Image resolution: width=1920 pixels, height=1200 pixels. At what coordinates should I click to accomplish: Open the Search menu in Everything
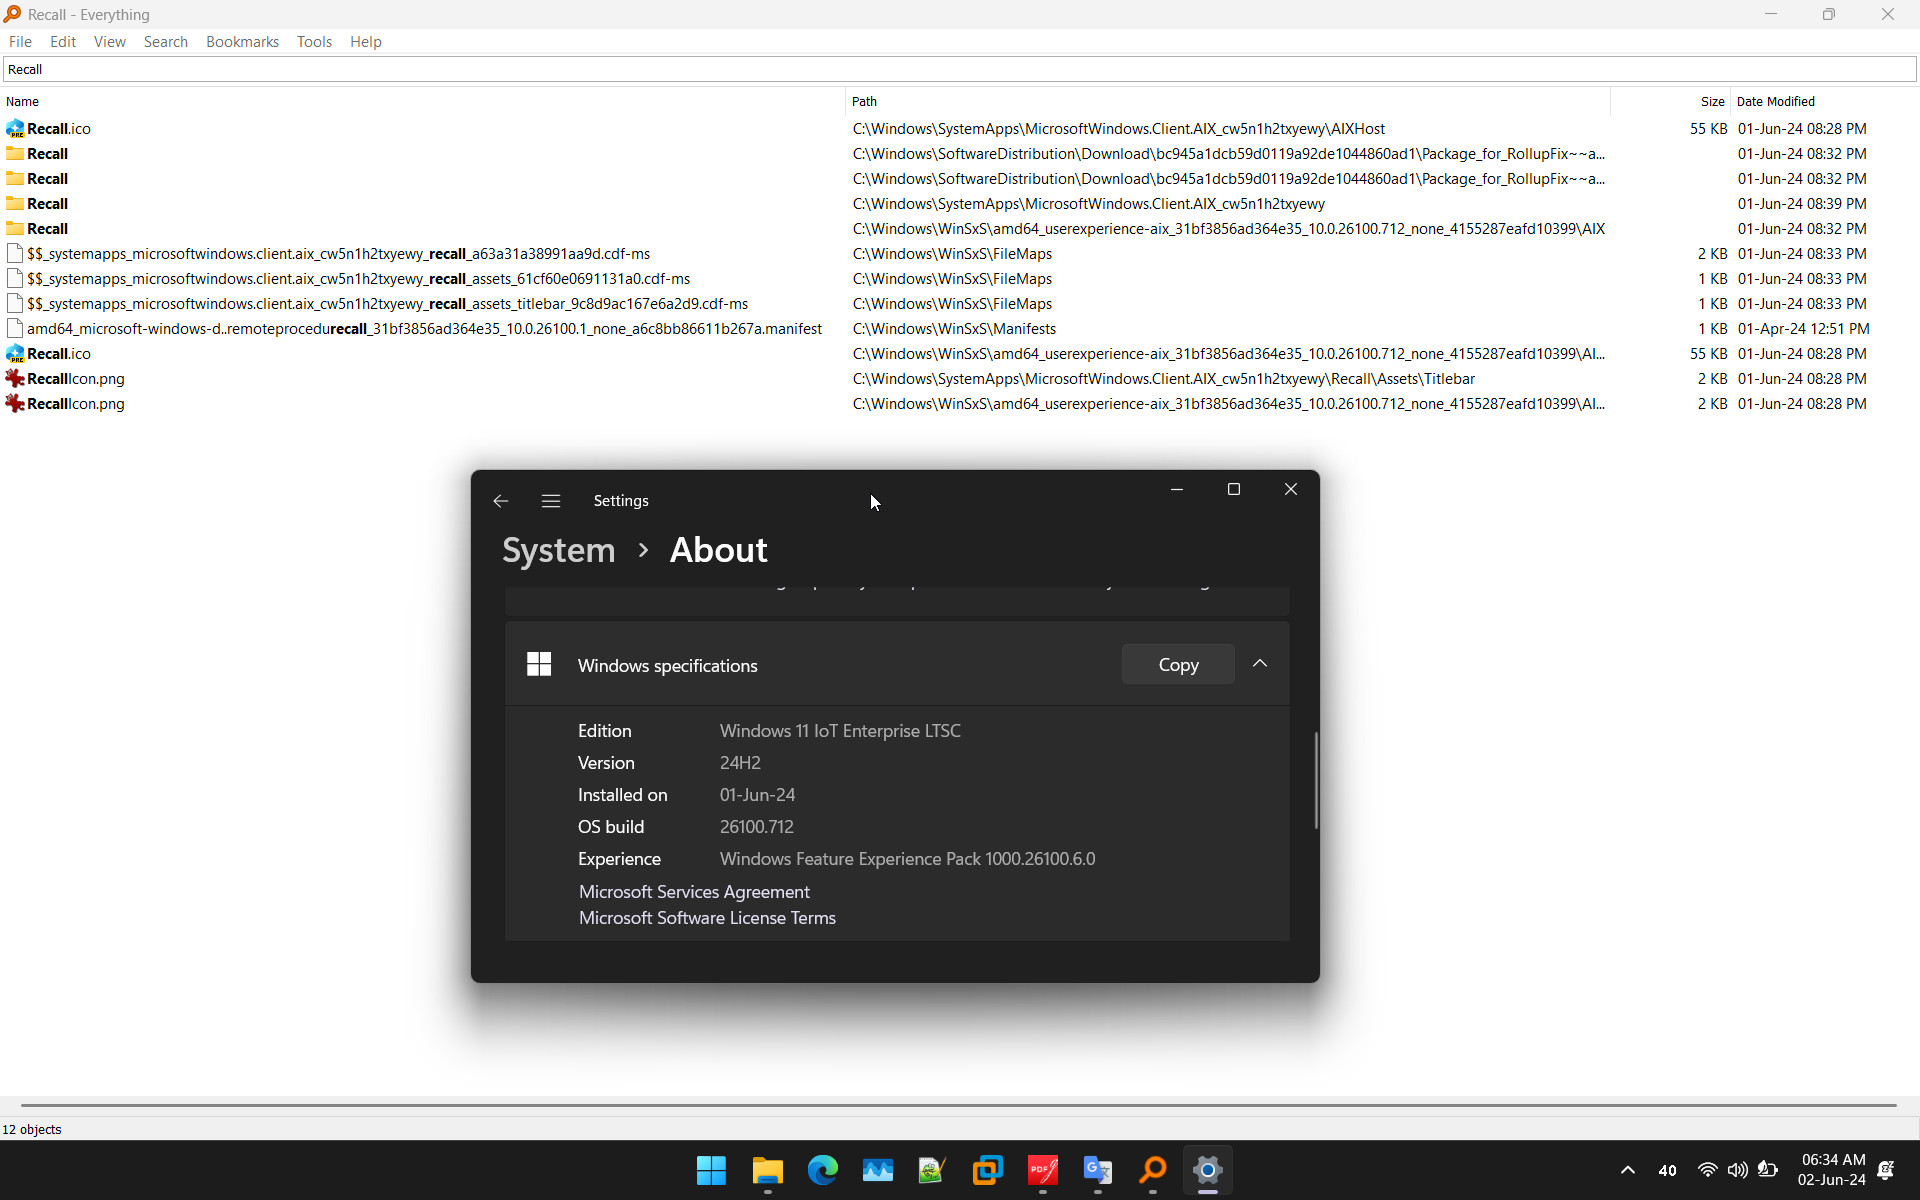pyautogui.click(x=166, y=42)
